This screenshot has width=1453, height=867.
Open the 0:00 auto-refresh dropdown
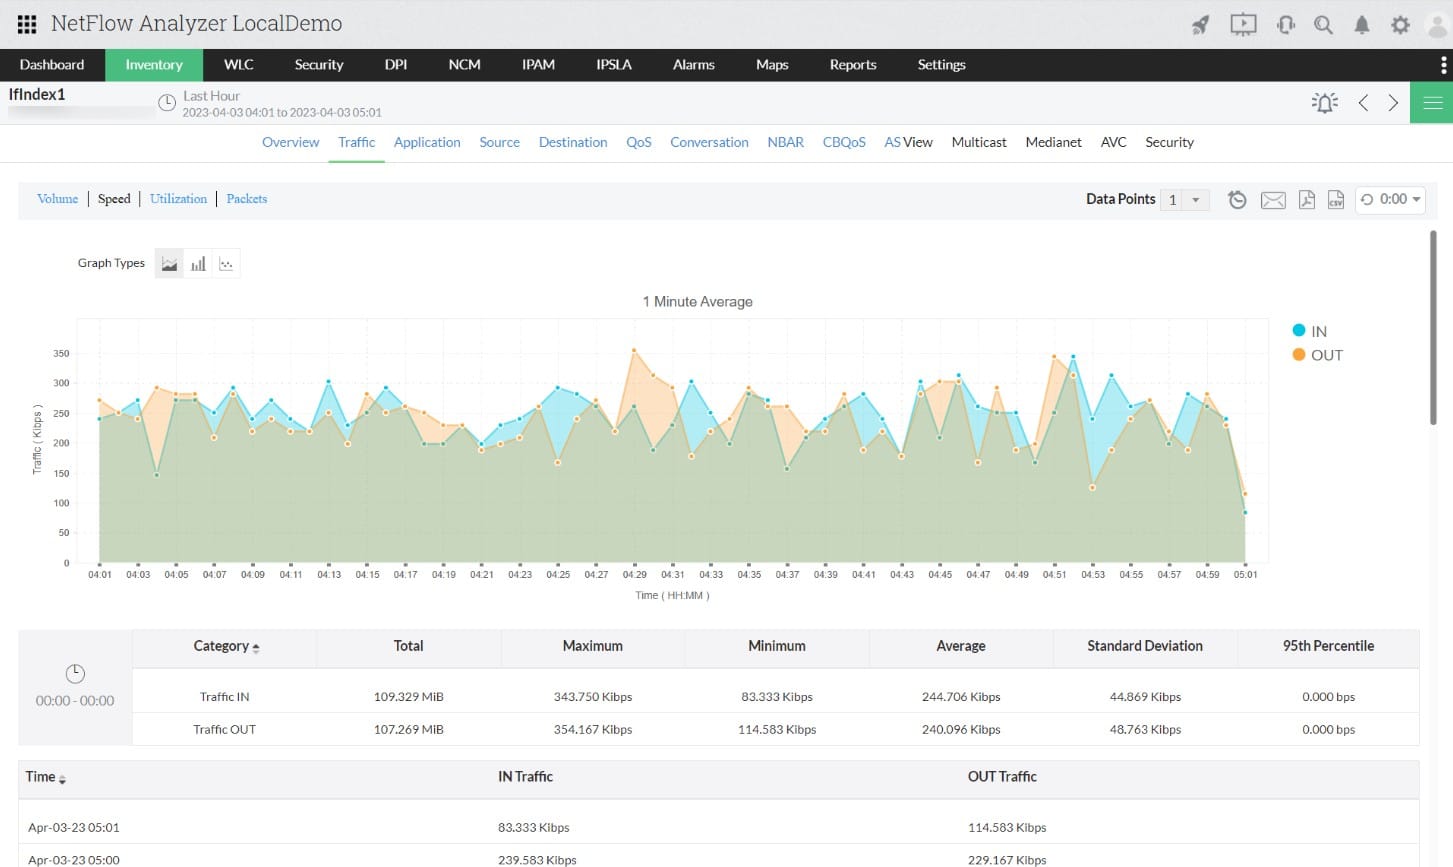pyautogui.click(x=1391, y=199)
